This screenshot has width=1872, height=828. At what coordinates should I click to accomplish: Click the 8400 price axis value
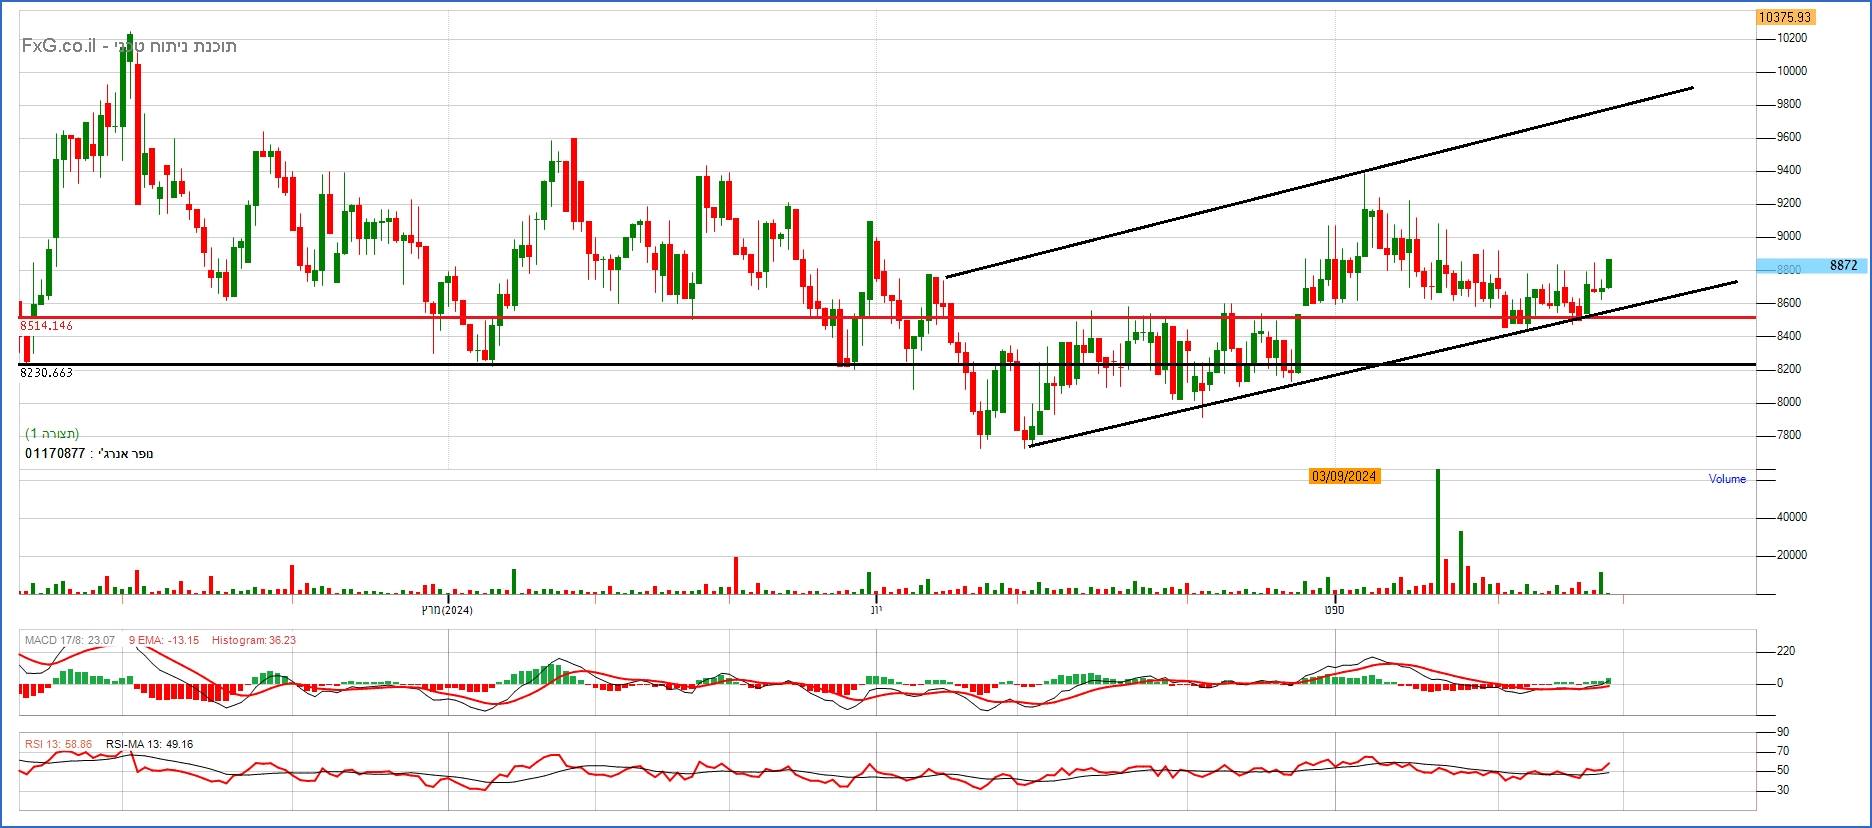1789,336
